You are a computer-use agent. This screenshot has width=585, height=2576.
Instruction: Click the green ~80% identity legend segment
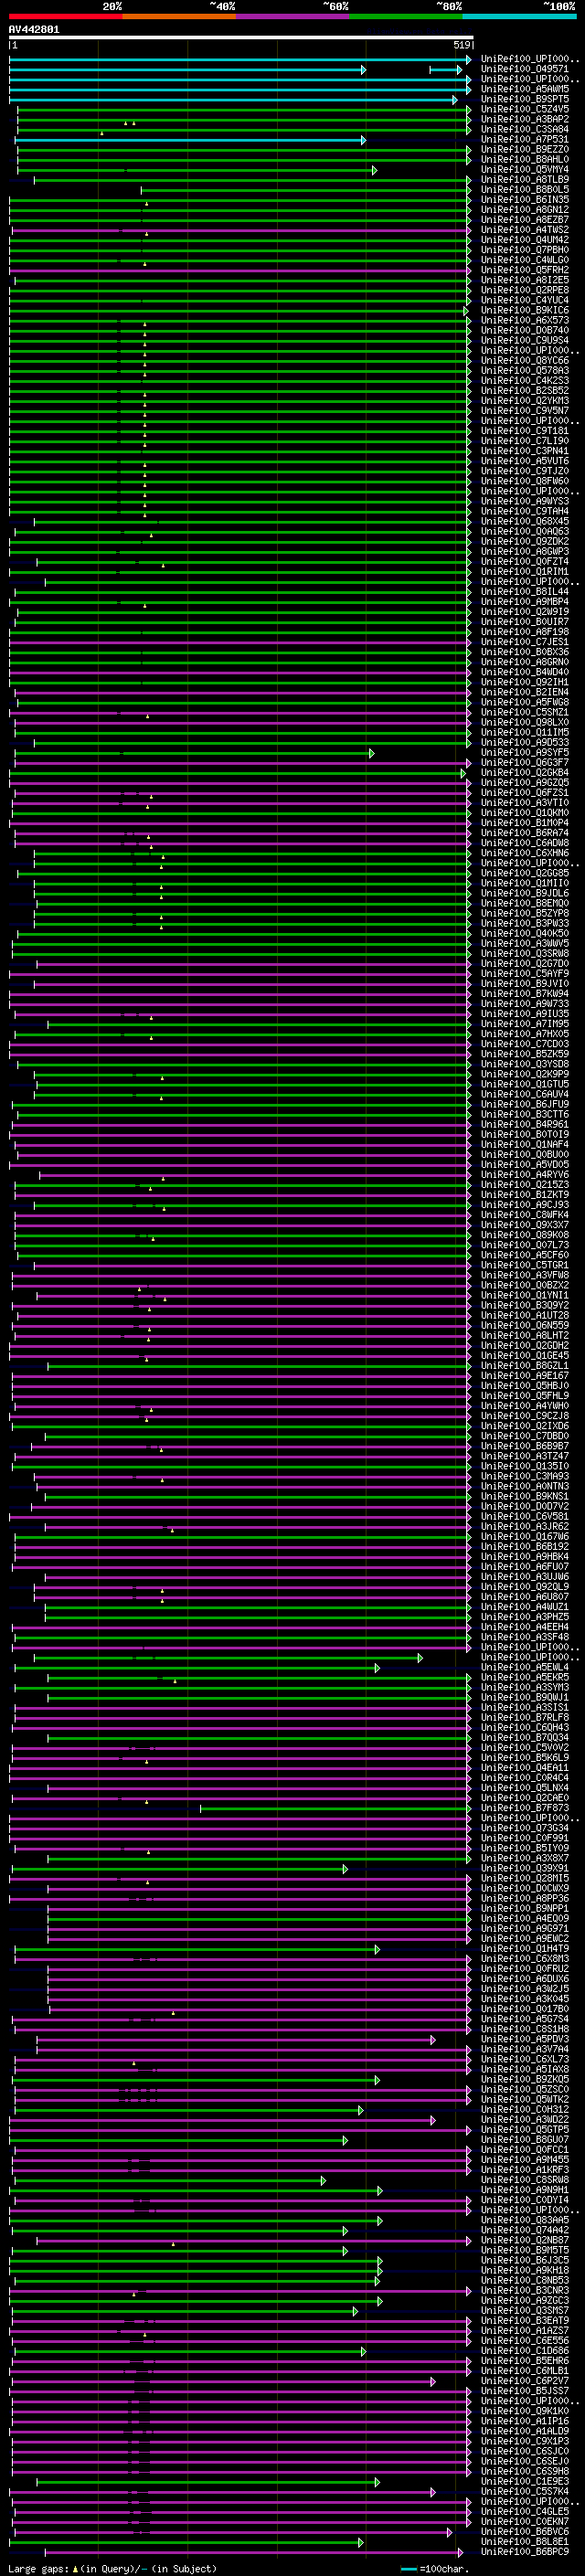pyautogui.click(x=406, y=16)
